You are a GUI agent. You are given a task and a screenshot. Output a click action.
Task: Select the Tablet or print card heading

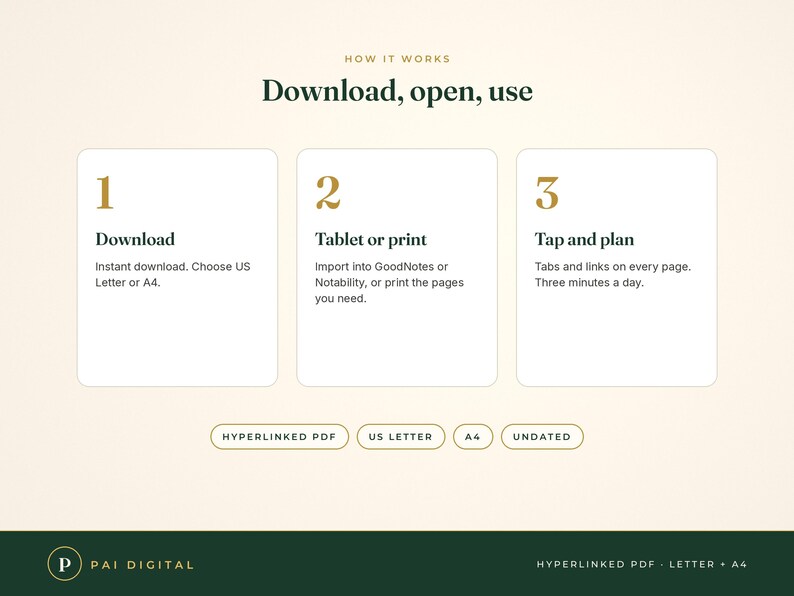[x=371, y=239]
